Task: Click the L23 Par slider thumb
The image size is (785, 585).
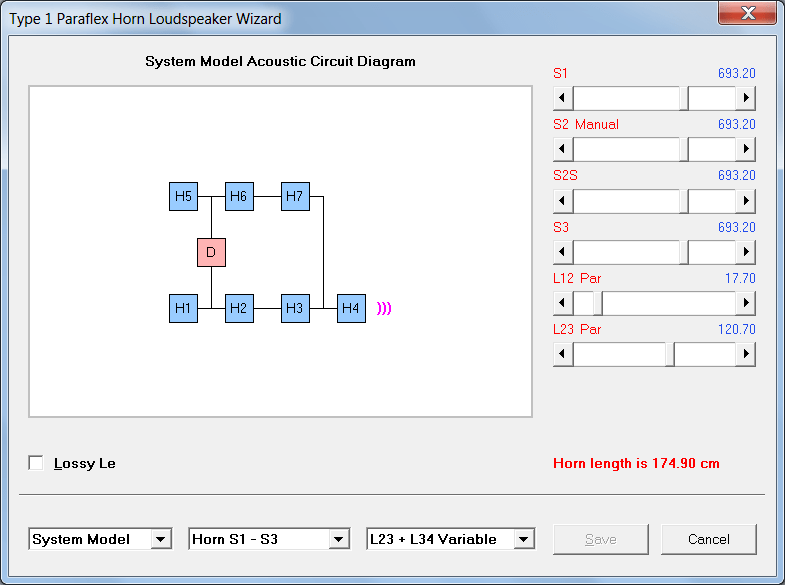Action: pos(670,354)
